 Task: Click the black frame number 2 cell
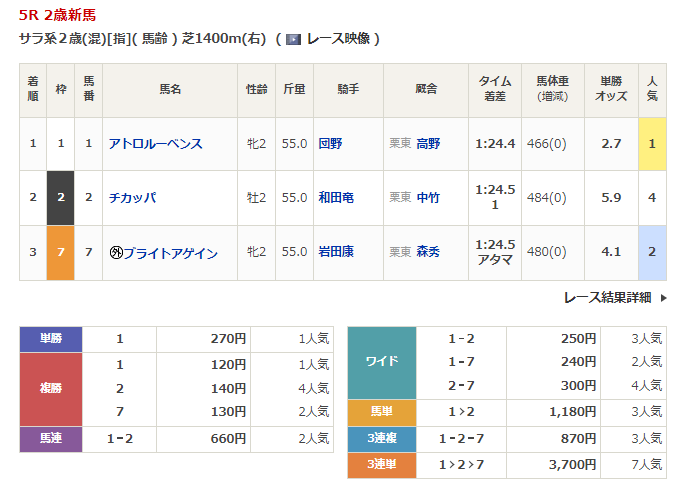[61, 198]
